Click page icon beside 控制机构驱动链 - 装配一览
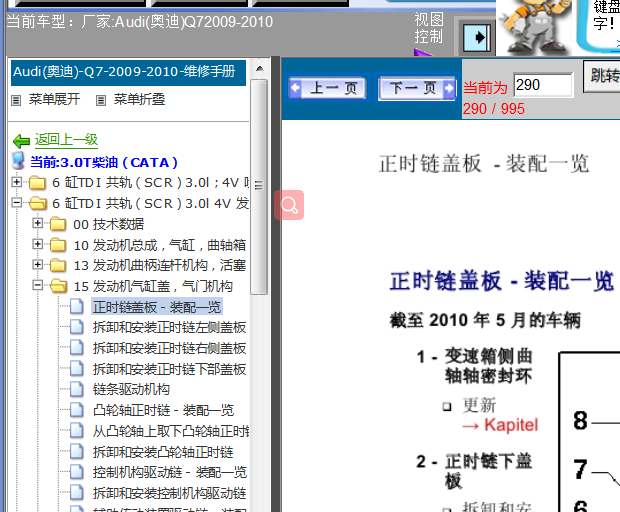The image size is (620, 512). [x=77, y=472]
